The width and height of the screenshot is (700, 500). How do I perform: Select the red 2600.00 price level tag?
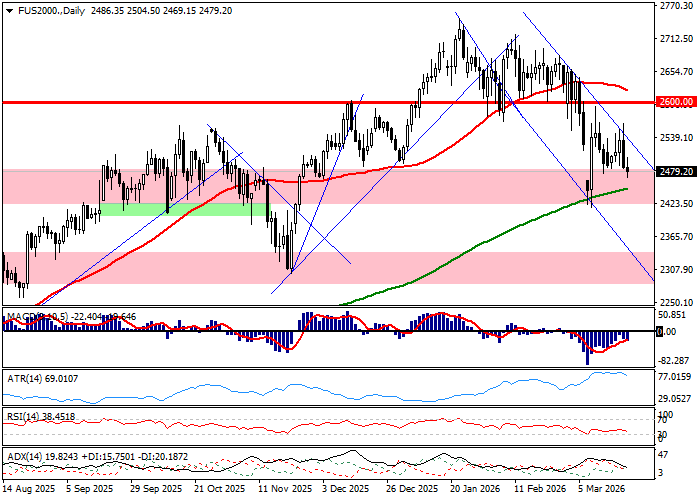677,102
